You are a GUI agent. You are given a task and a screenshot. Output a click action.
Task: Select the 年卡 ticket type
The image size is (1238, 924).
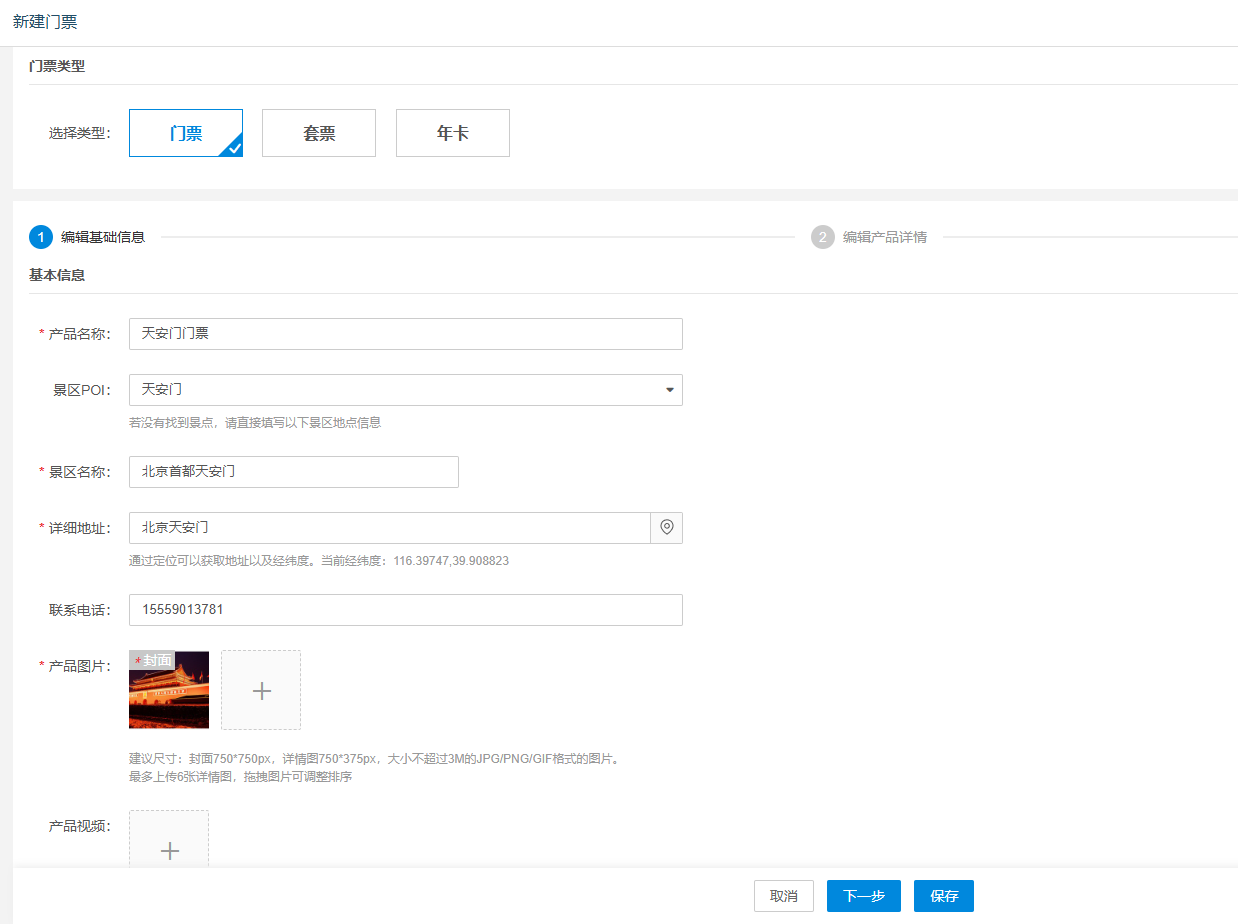point(453,133)
